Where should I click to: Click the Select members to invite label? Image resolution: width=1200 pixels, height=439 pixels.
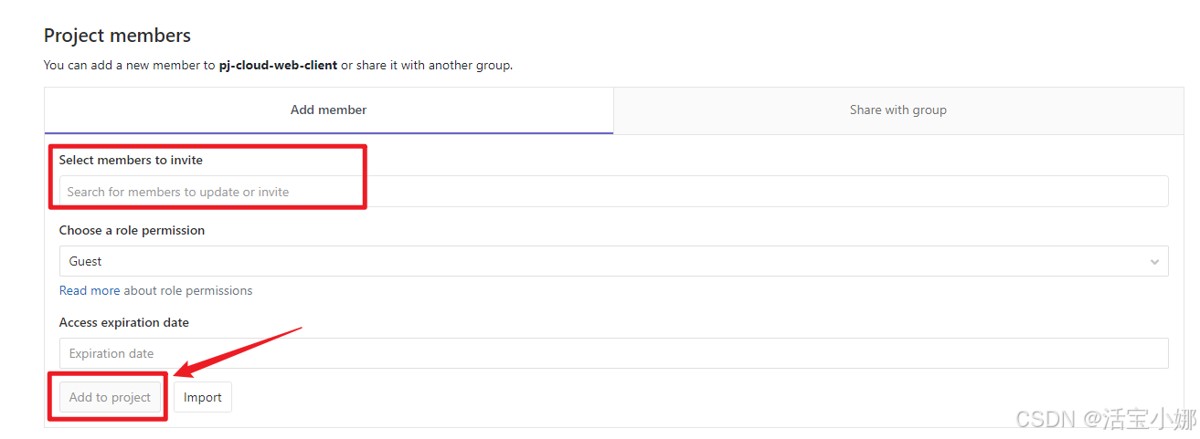point(131,160)
